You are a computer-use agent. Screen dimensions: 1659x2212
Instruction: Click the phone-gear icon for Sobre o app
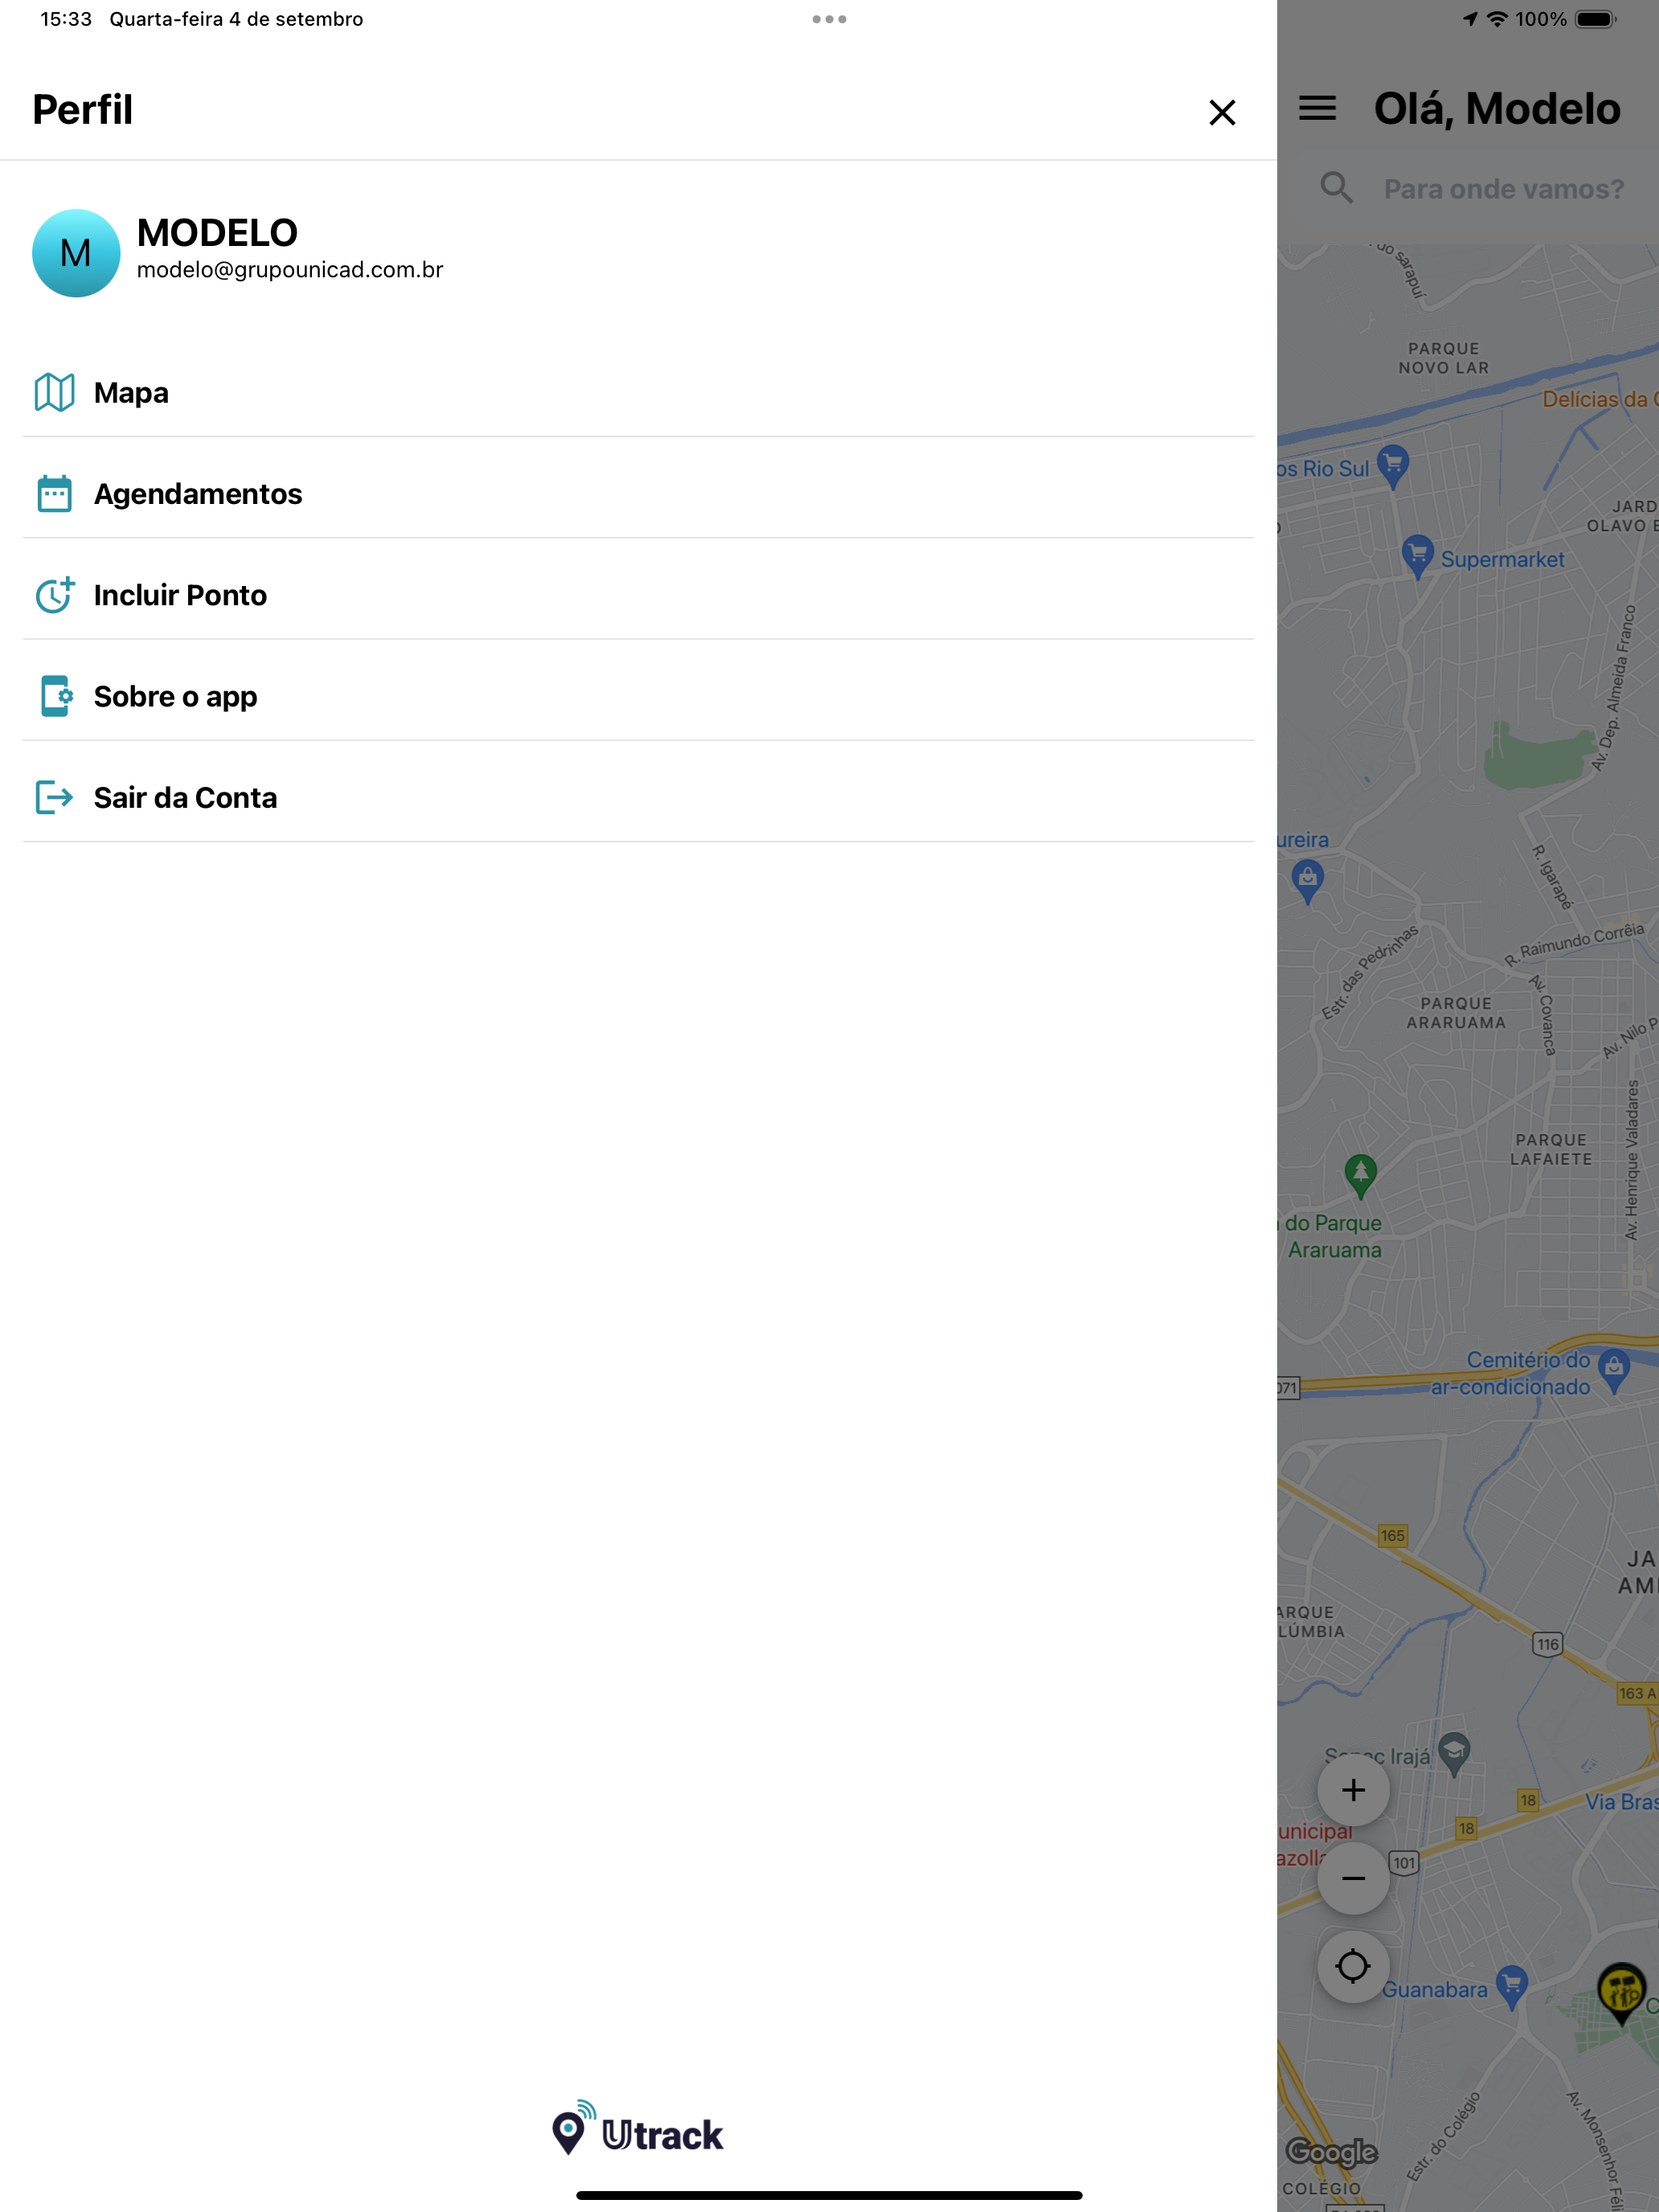(x=56, y=696)
